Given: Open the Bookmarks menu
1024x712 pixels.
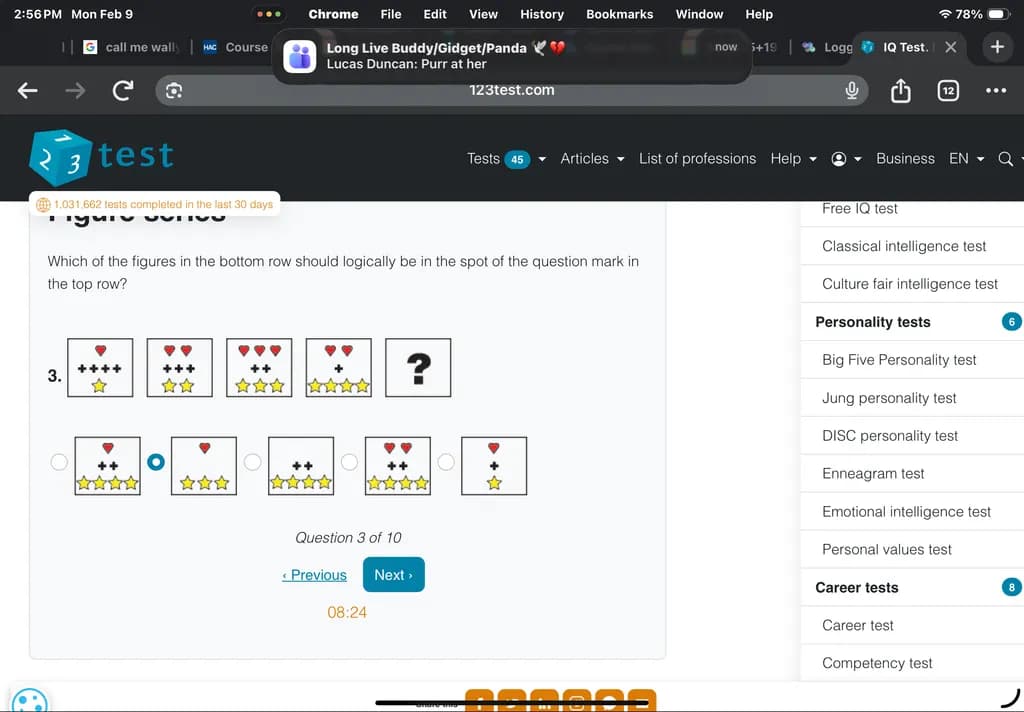Looking at the screenshot, I should (619, 14).
